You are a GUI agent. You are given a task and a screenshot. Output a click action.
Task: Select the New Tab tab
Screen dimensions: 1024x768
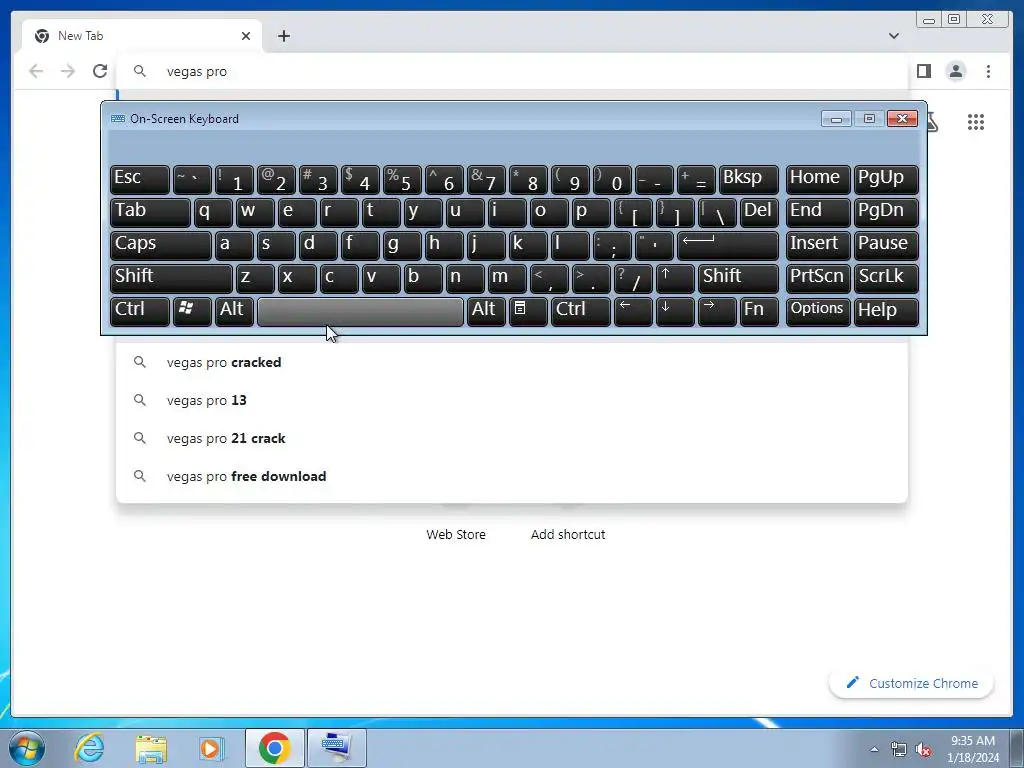(142, 36)
